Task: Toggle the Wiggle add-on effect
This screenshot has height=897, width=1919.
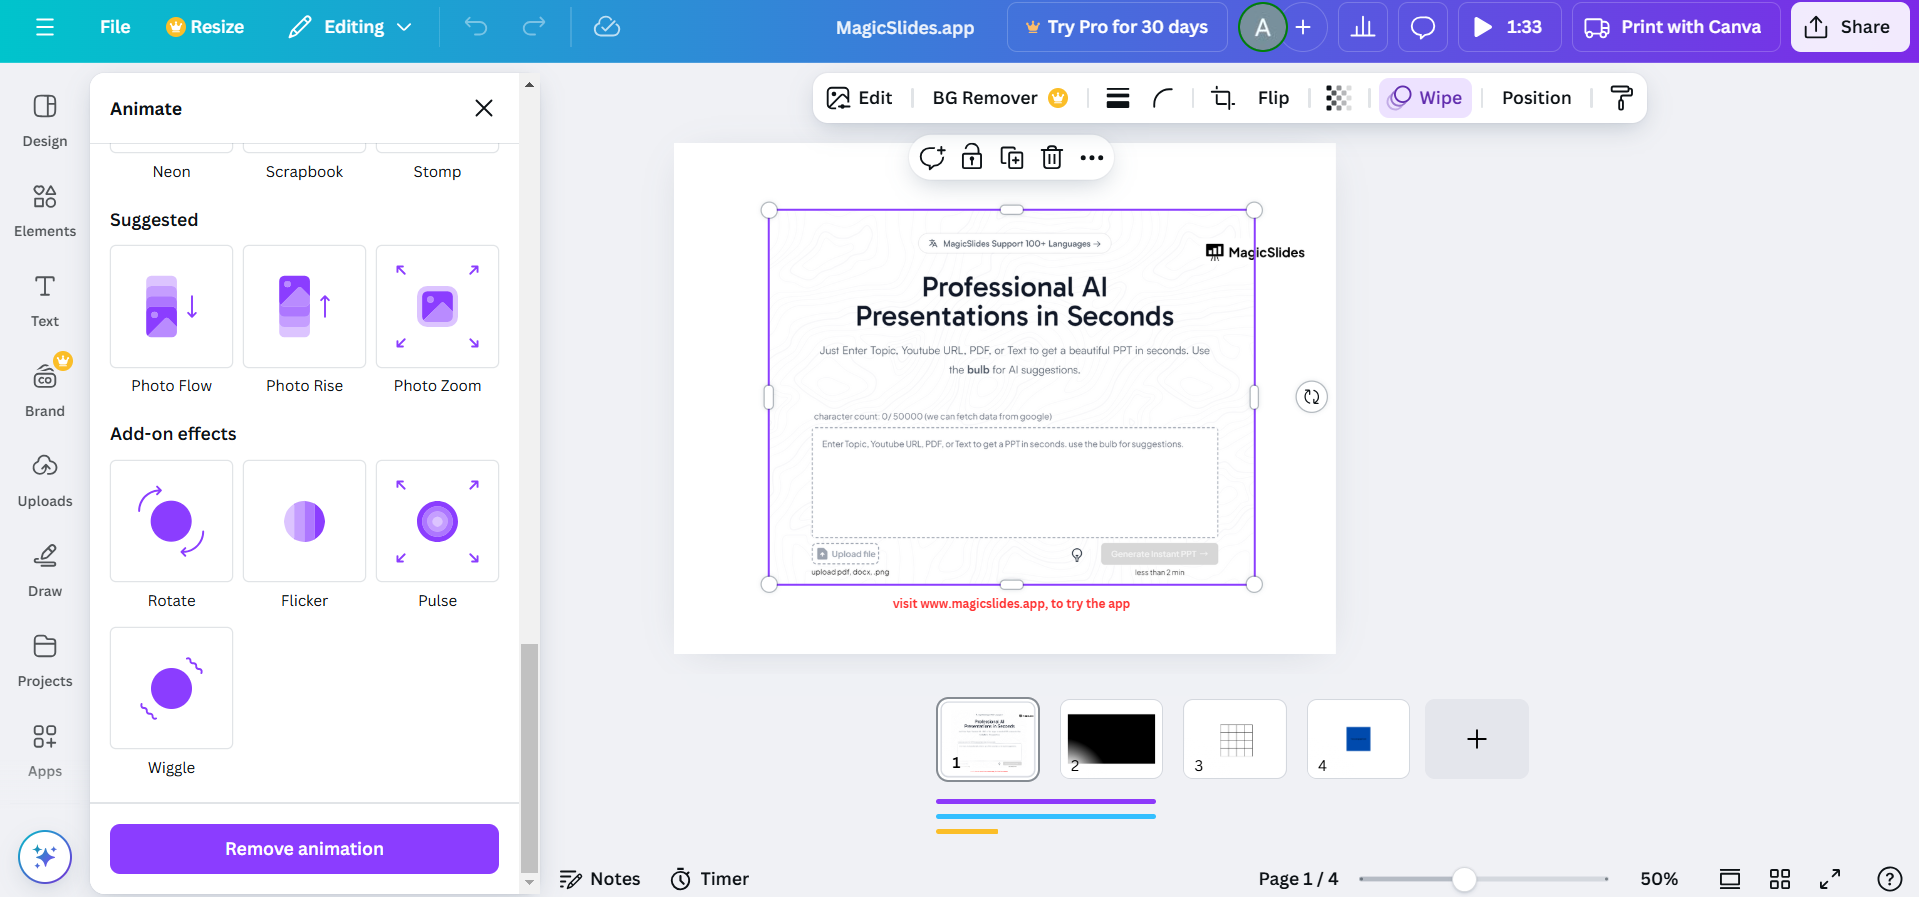Action: (x=171, y=688)
